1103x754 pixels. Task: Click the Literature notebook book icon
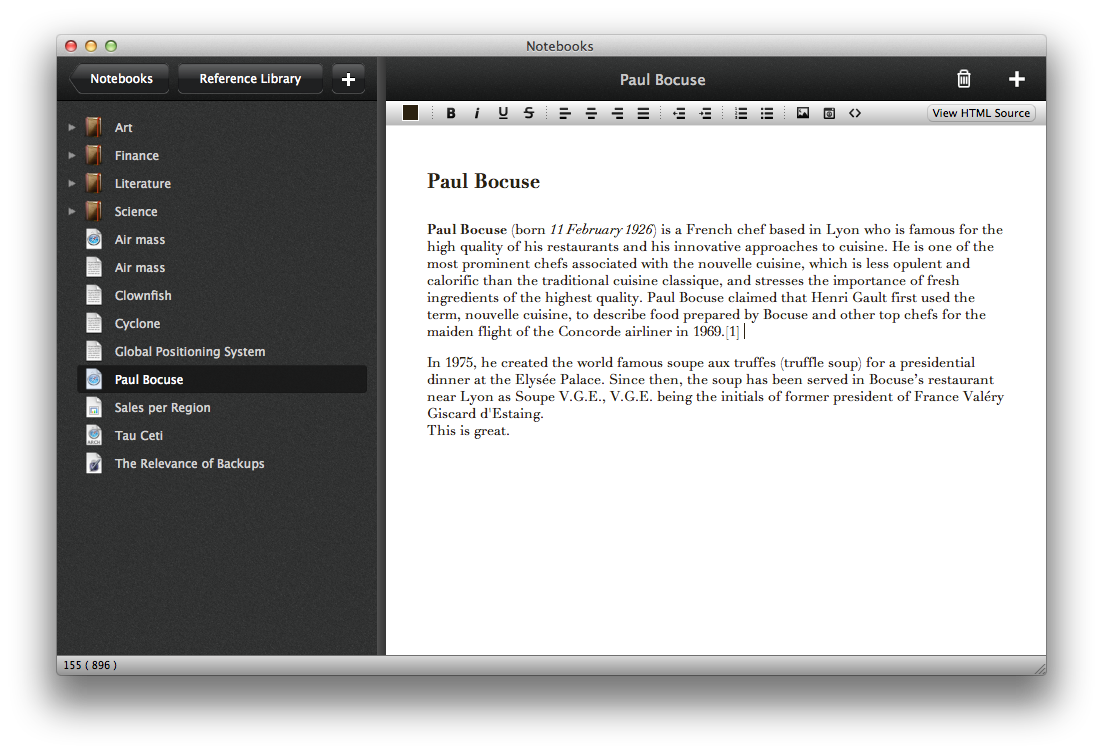point(94,184)
